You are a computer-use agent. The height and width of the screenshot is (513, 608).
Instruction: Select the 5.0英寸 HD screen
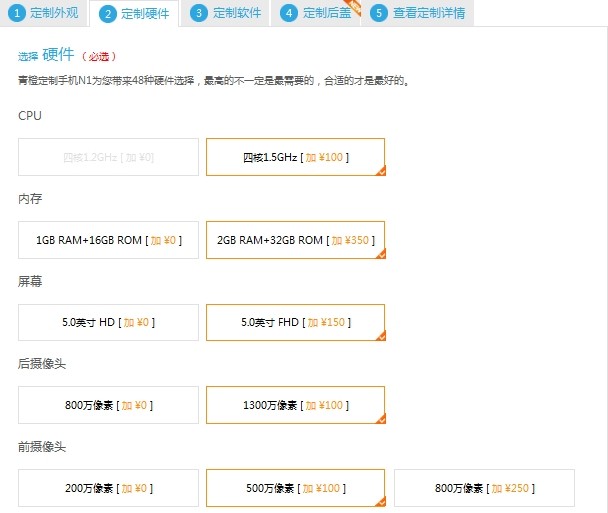(108, 322)
